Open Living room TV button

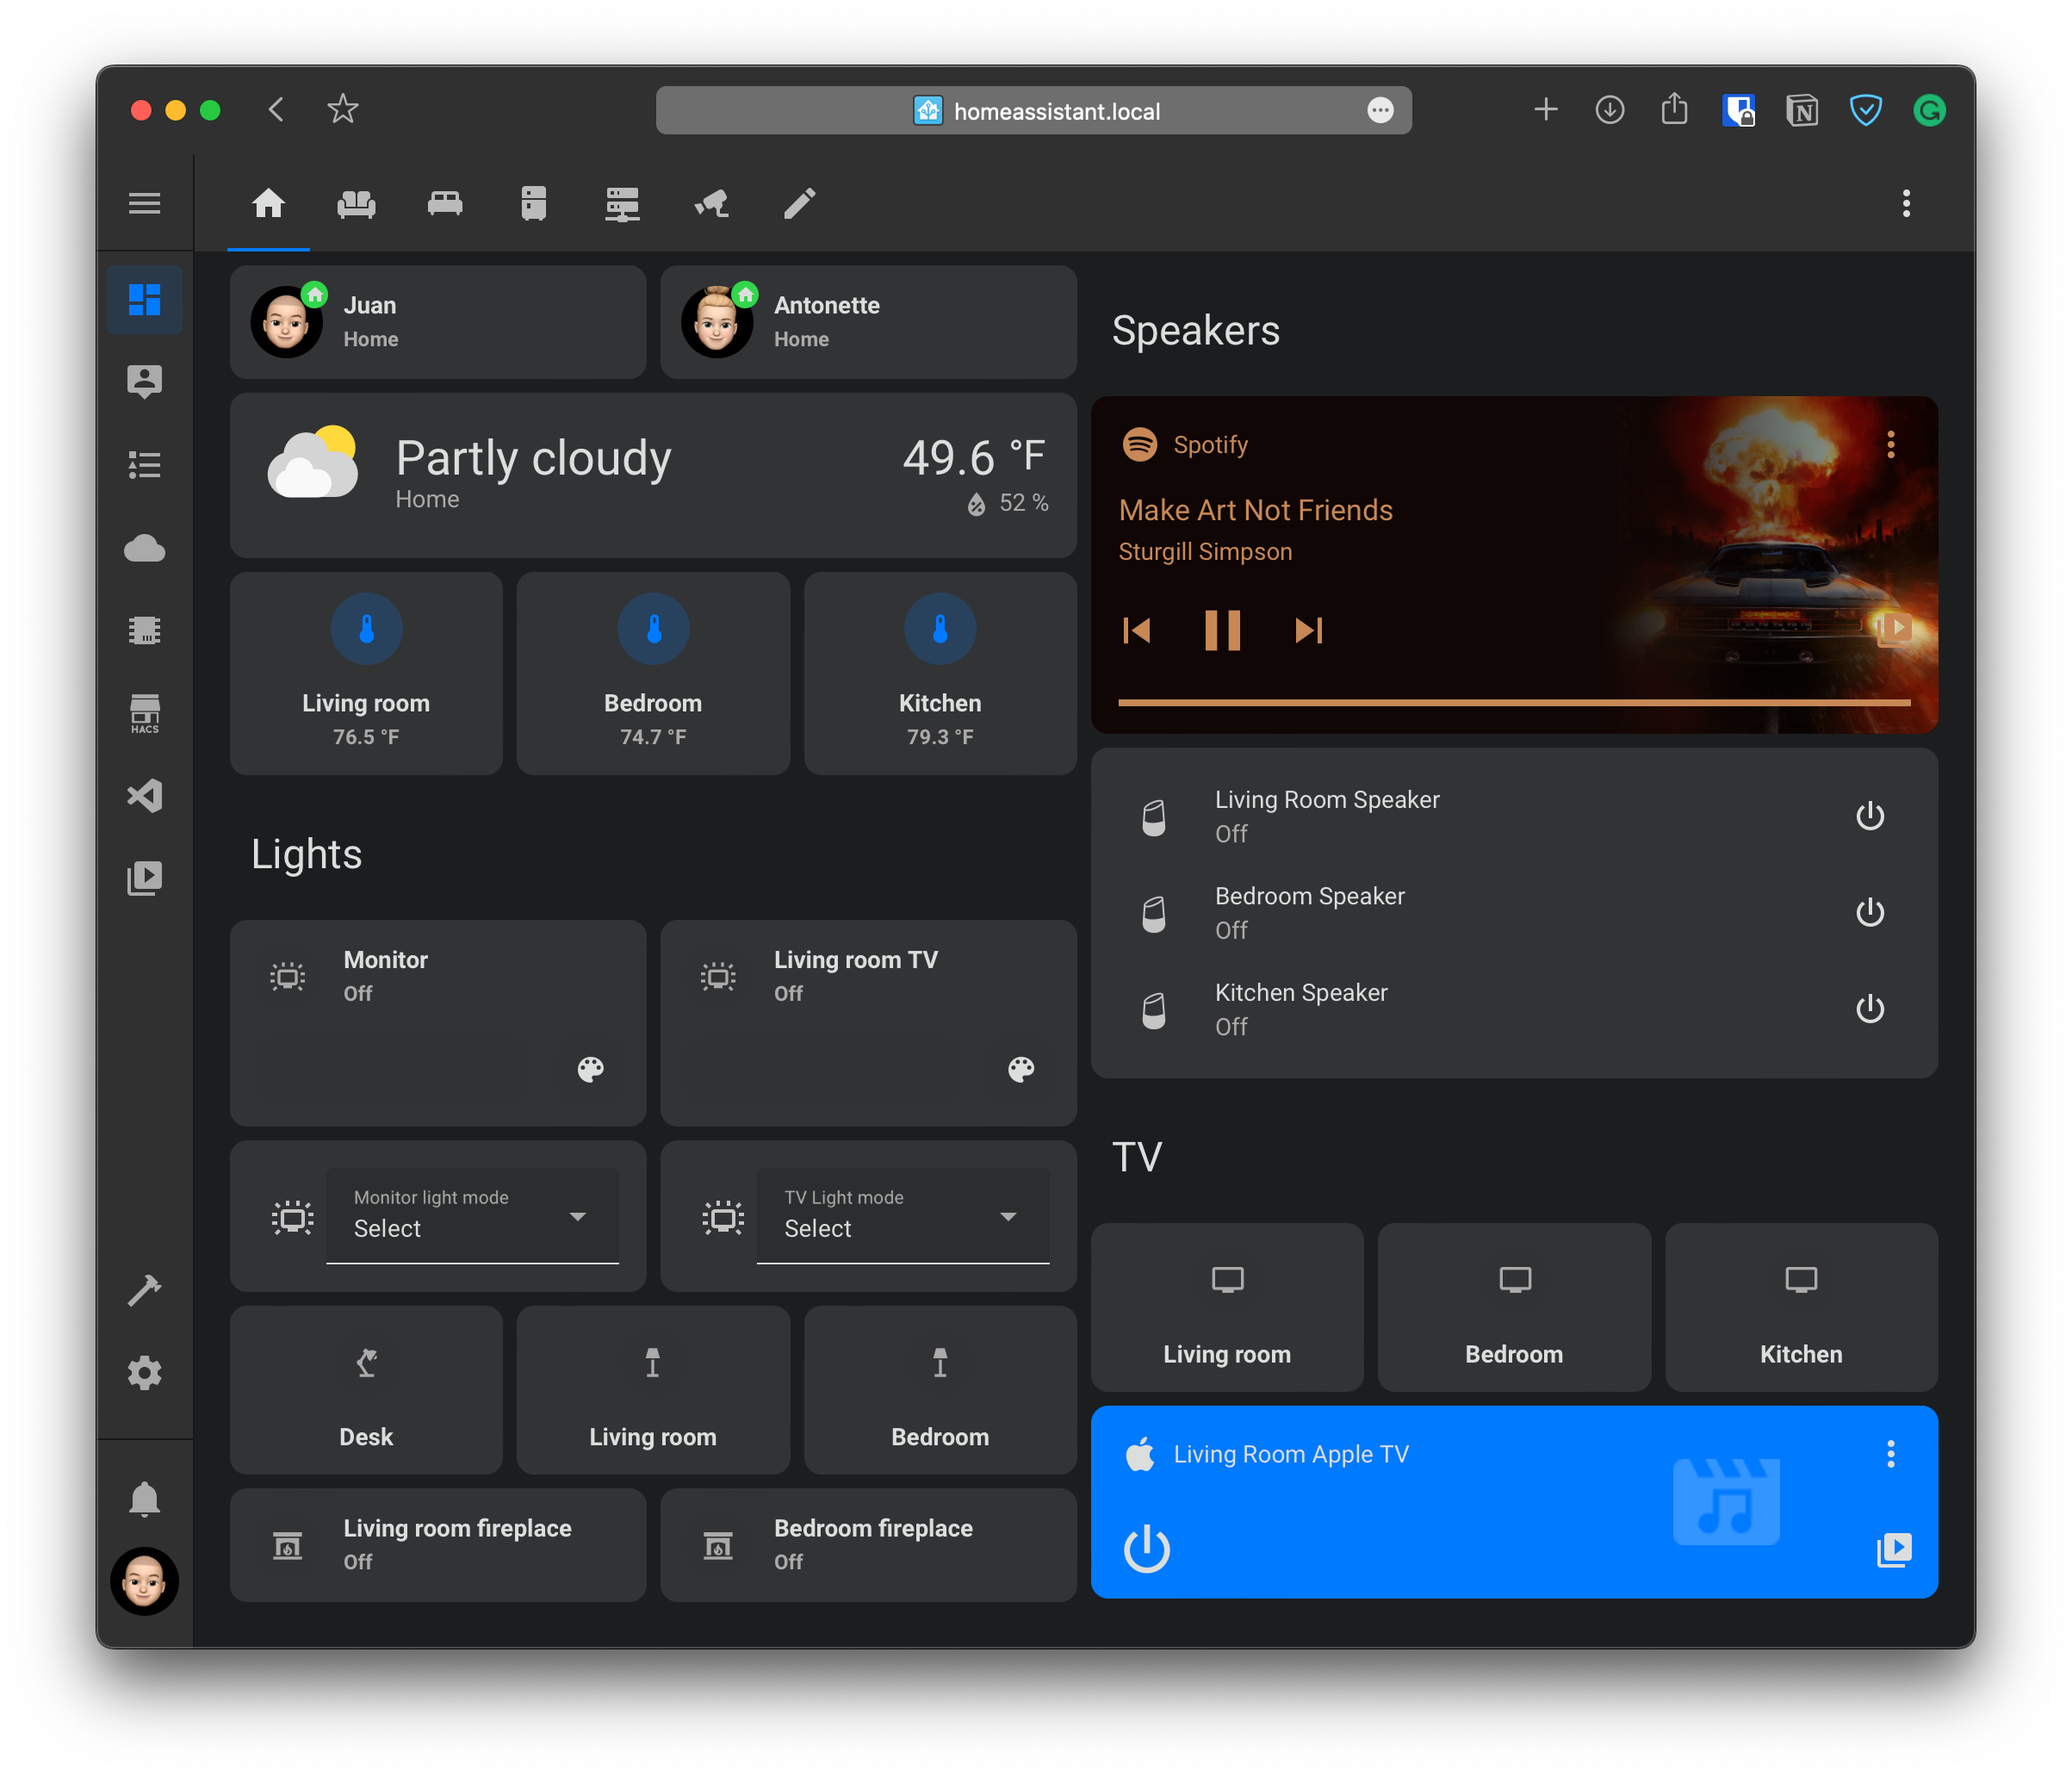pos(1226,1307)
